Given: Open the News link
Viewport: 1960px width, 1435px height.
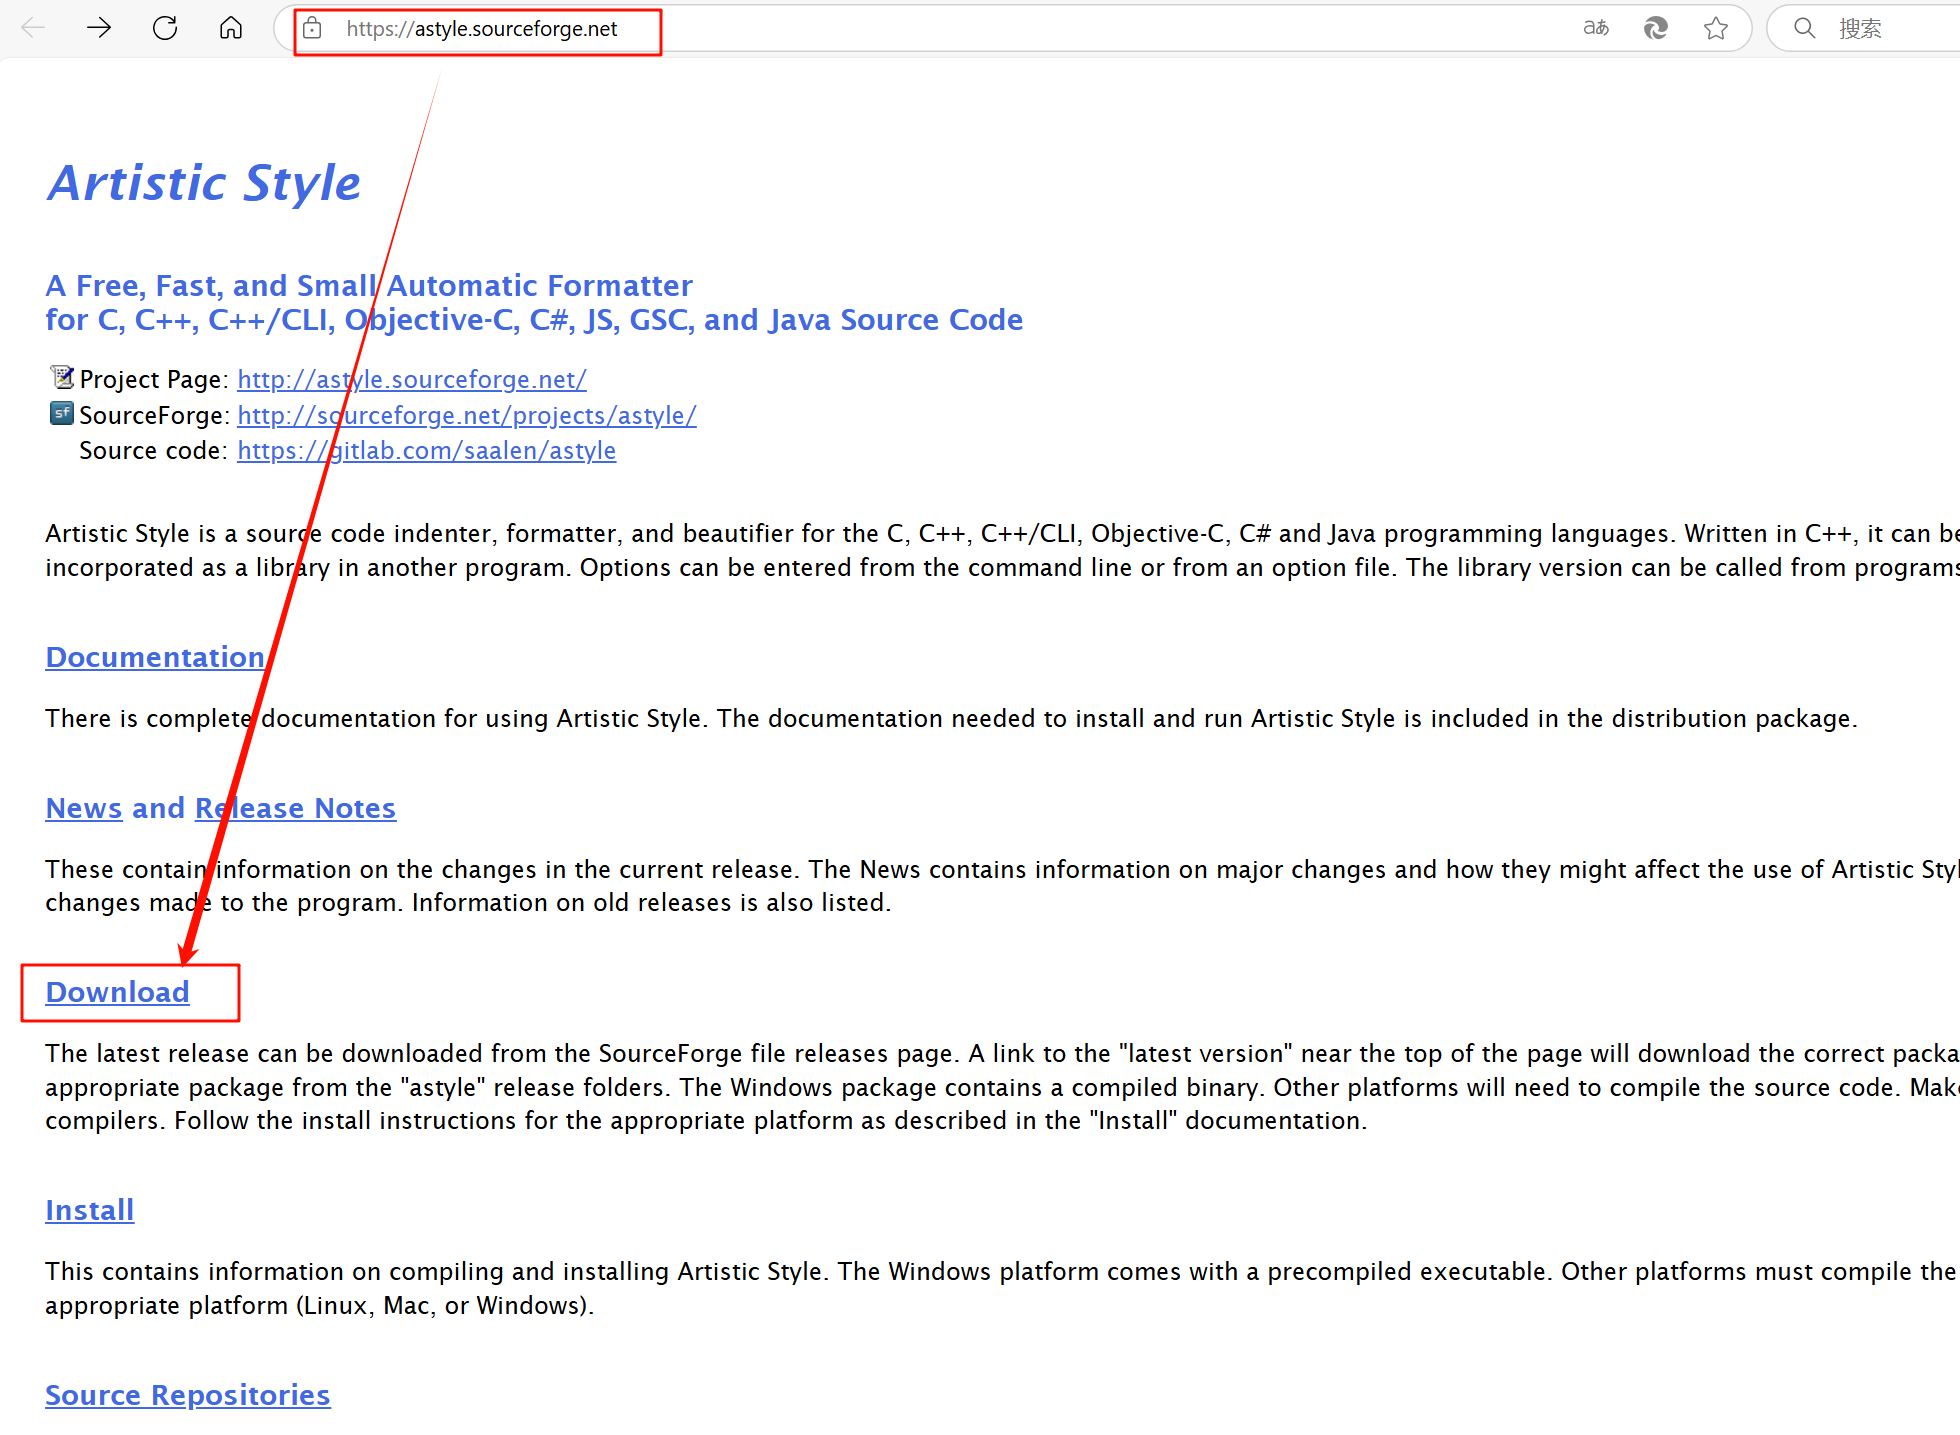Looking at the screenshot, I should [84, 808].
